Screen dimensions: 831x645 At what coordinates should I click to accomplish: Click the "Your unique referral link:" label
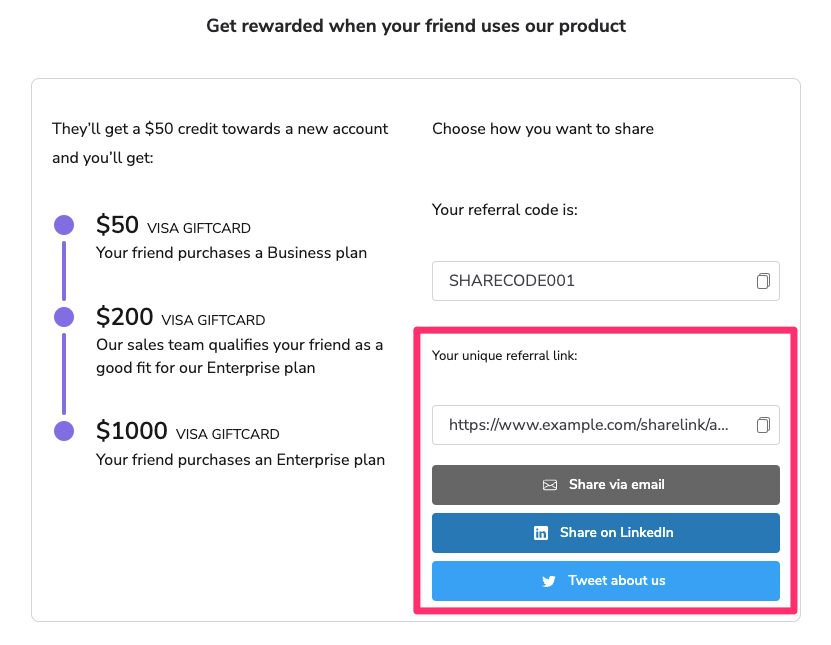pyautogui.click(x=505, y=355)
